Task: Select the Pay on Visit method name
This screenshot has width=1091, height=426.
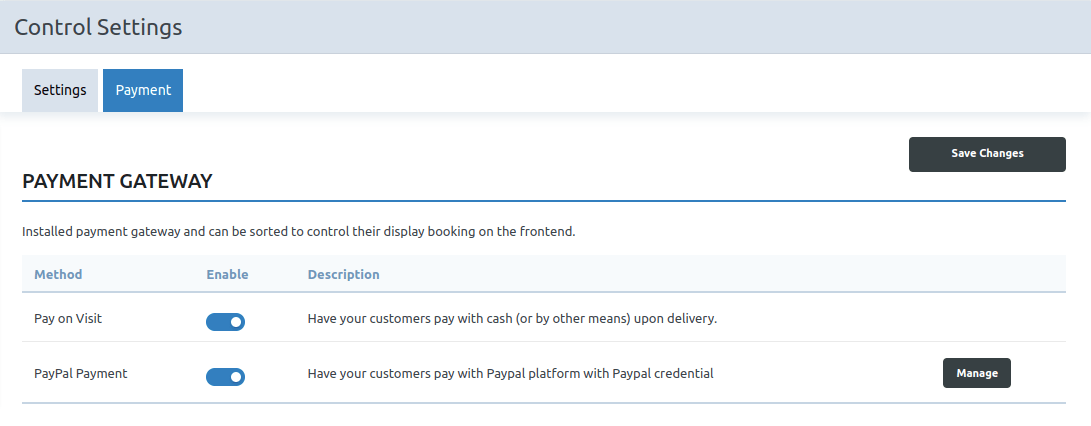Action: [68, 319]
